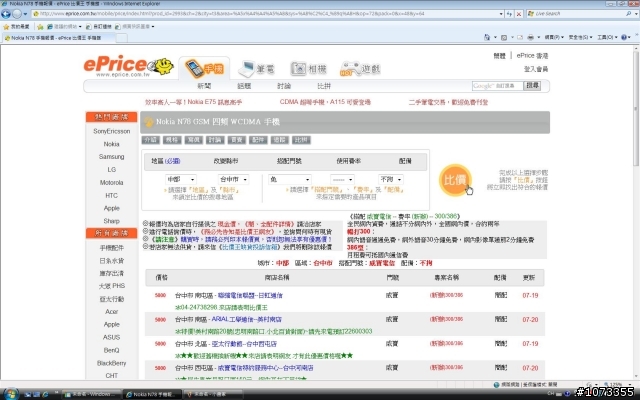Click the IE forward arrow button
This screenshot has height=400, width=640.
click(17, 14)
